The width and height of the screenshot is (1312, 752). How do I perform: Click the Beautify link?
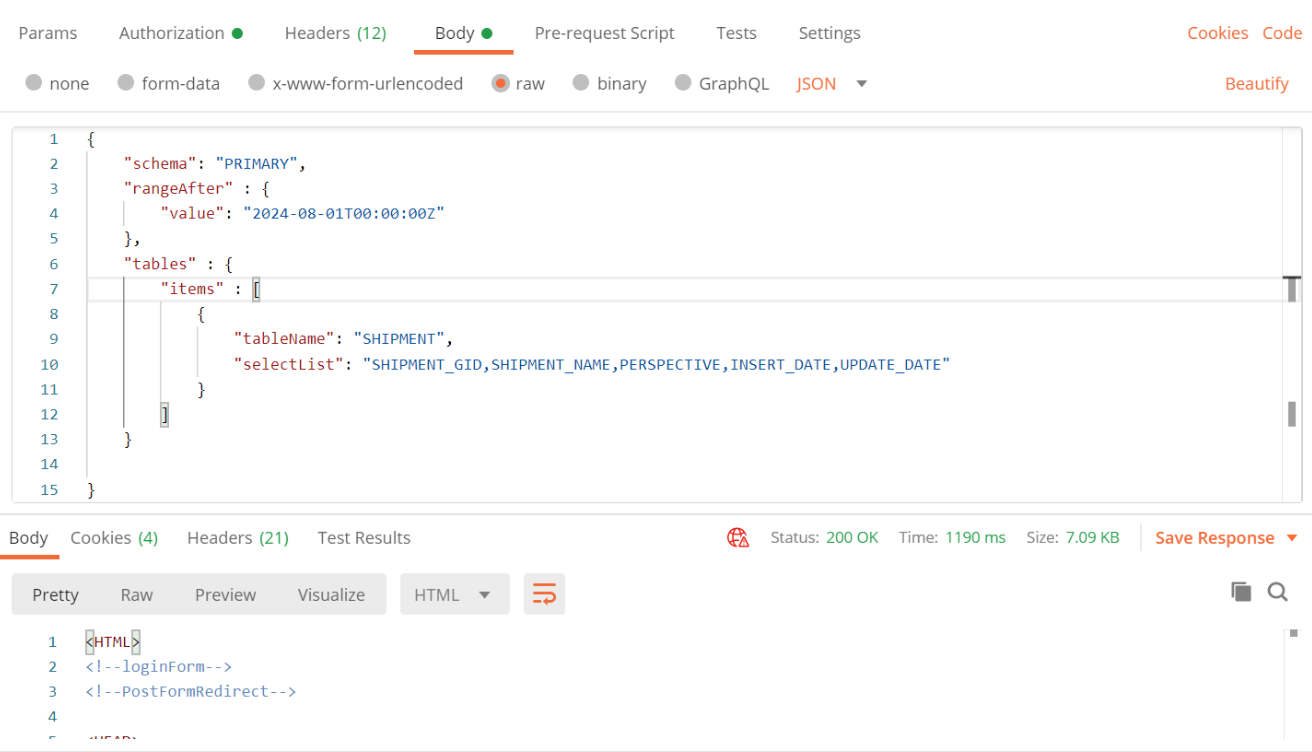[1257, 83]
